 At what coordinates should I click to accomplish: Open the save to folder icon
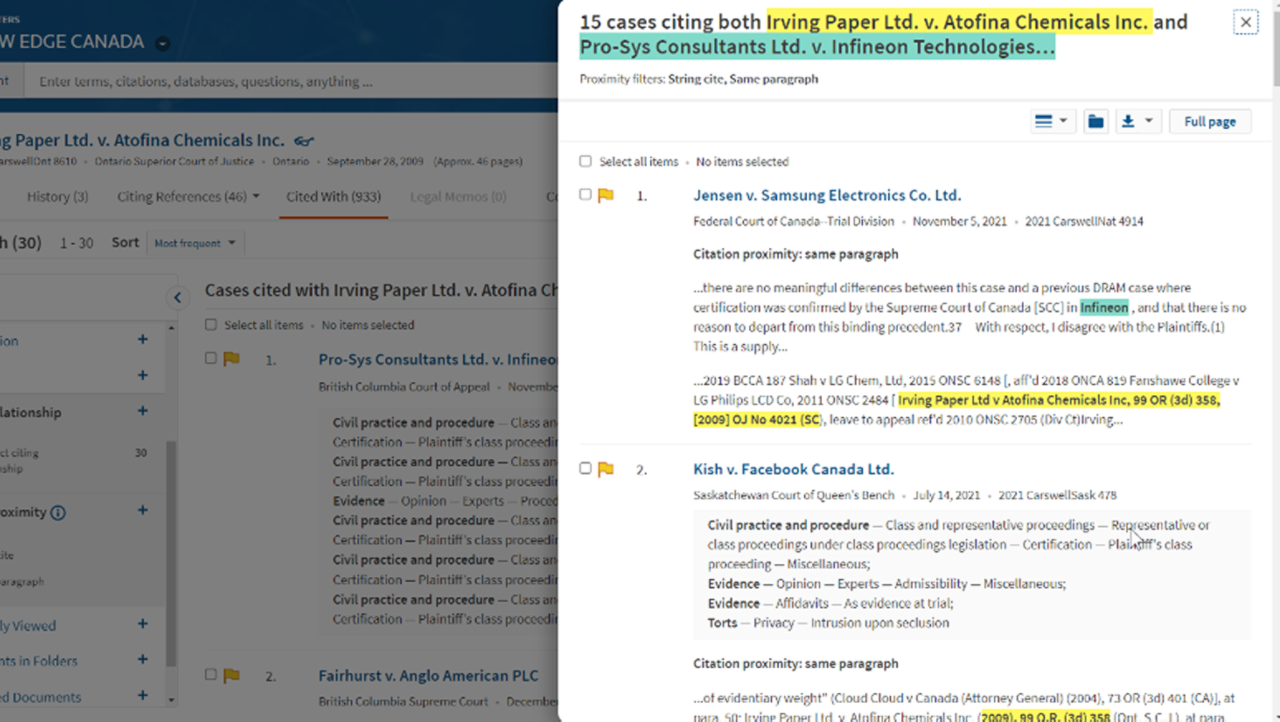(x=1096, y=122)
